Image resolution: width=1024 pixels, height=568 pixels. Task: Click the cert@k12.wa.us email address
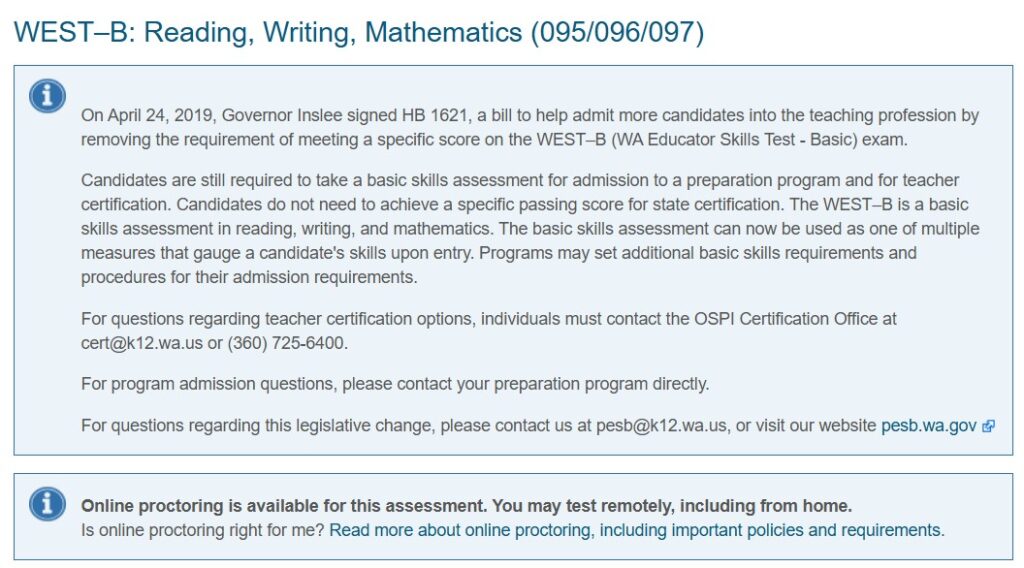pos(142,343)
